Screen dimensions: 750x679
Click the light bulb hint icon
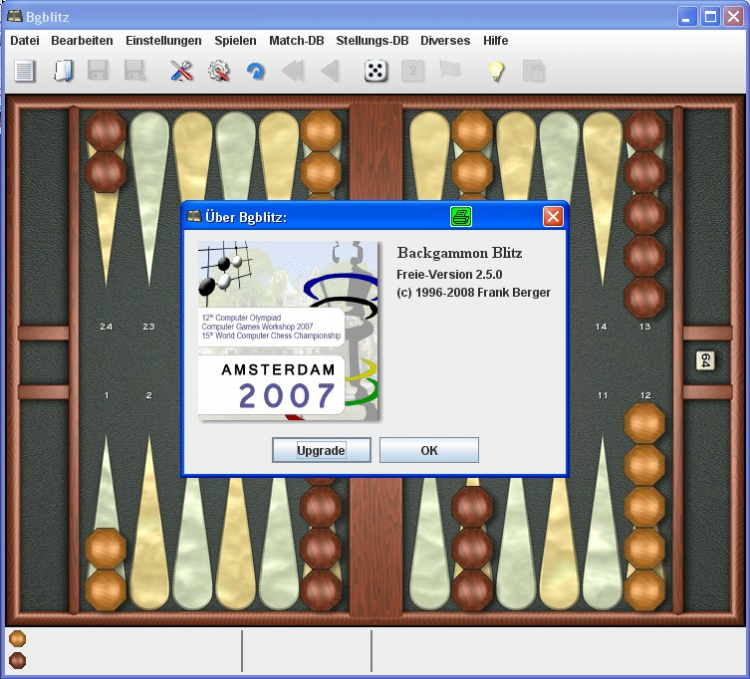click(x=496, y=71)
